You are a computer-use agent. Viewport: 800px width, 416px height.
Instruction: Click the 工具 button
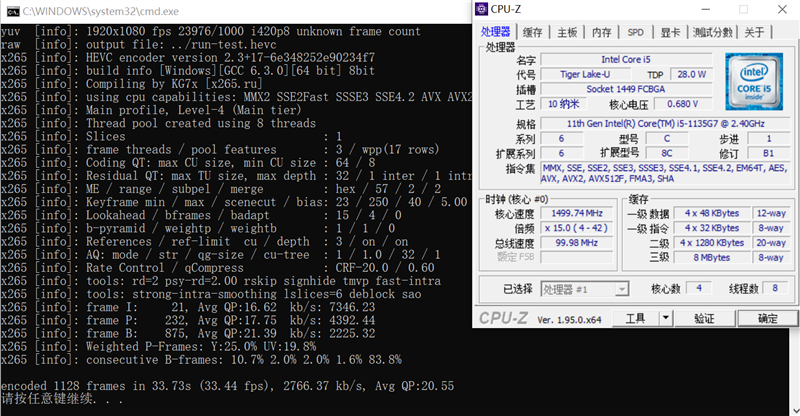pos(635,318)
